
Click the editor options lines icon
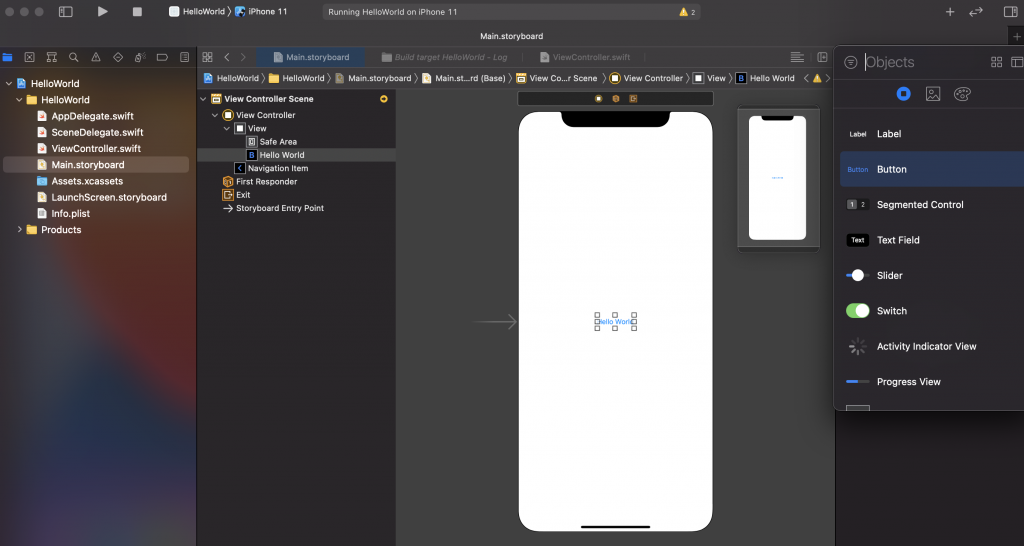pos(797,57)
